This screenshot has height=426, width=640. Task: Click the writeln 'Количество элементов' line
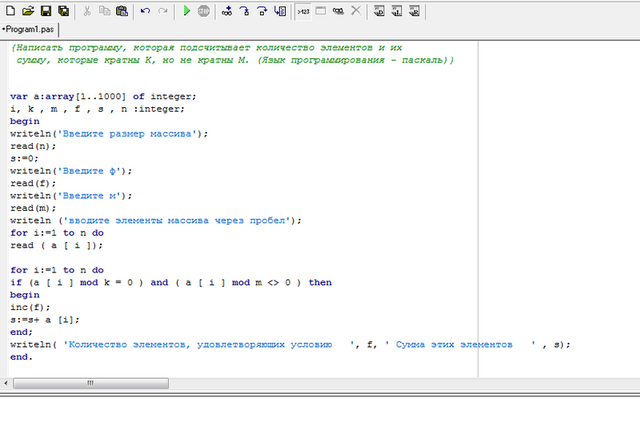point(290,344)
